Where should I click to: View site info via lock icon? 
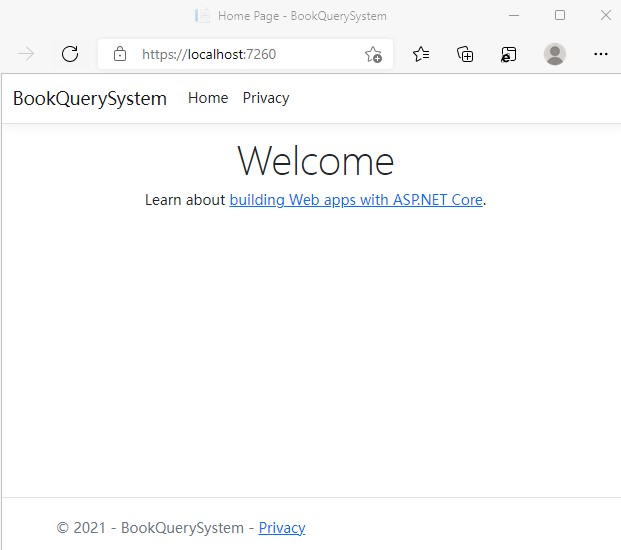click(x=120, y=54)
